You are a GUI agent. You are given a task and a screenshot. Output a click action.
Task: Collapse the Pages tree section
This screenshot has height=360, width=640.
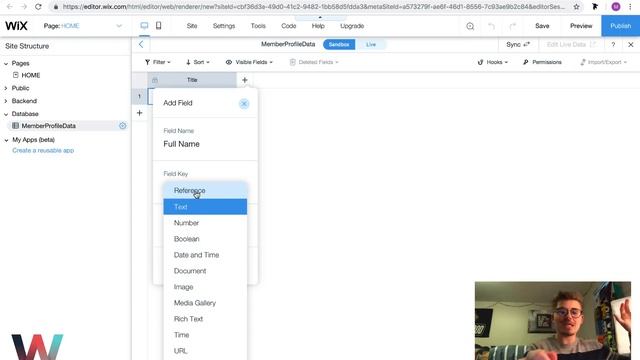coord(6,64)
